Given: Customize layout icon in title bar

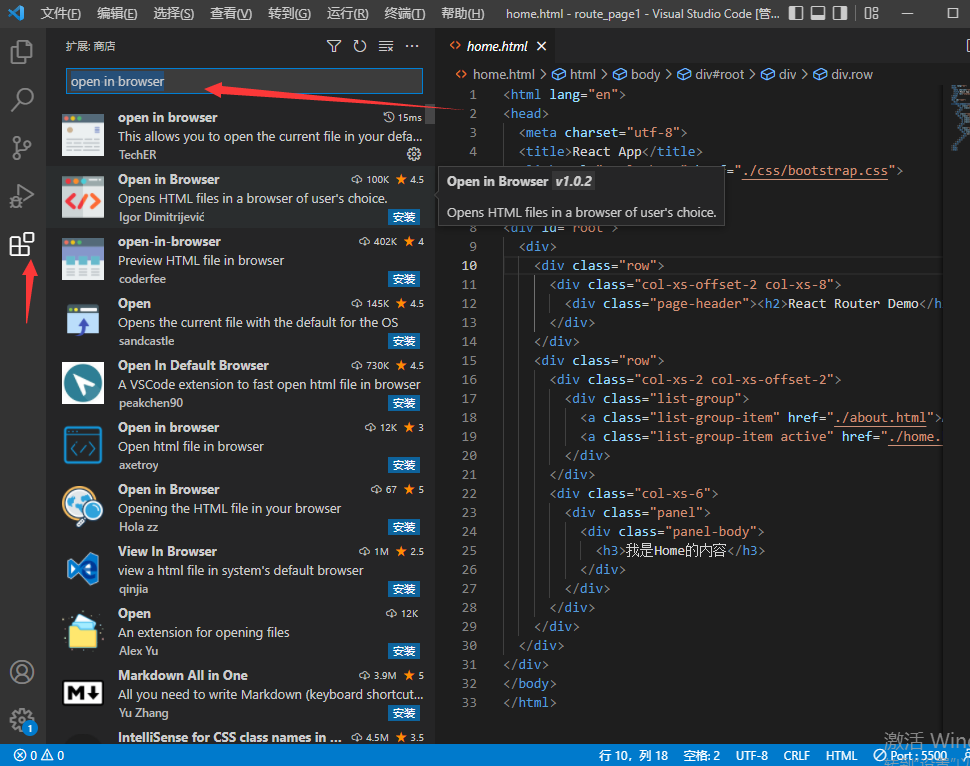Looking at the screenshot, I should [872, 13].
